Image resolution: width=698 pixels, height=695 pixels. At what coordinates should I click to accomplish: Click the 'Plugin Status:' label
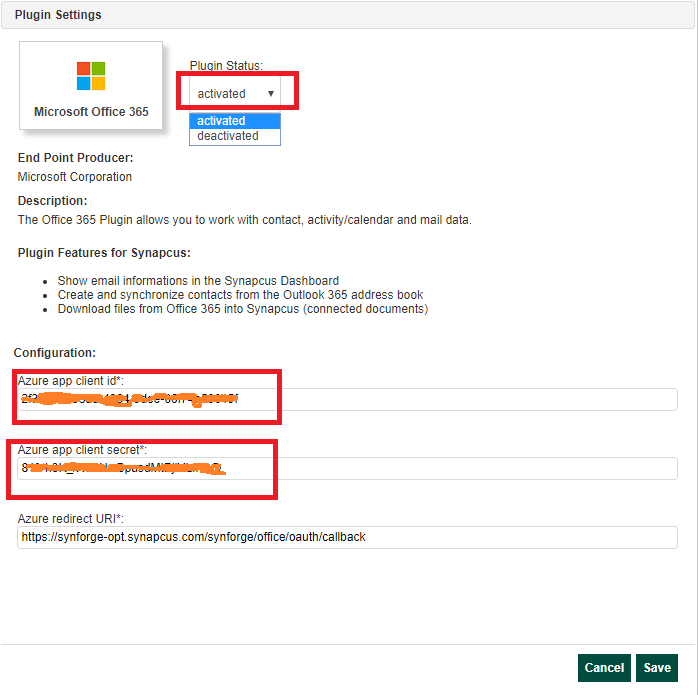pos(226,66)
